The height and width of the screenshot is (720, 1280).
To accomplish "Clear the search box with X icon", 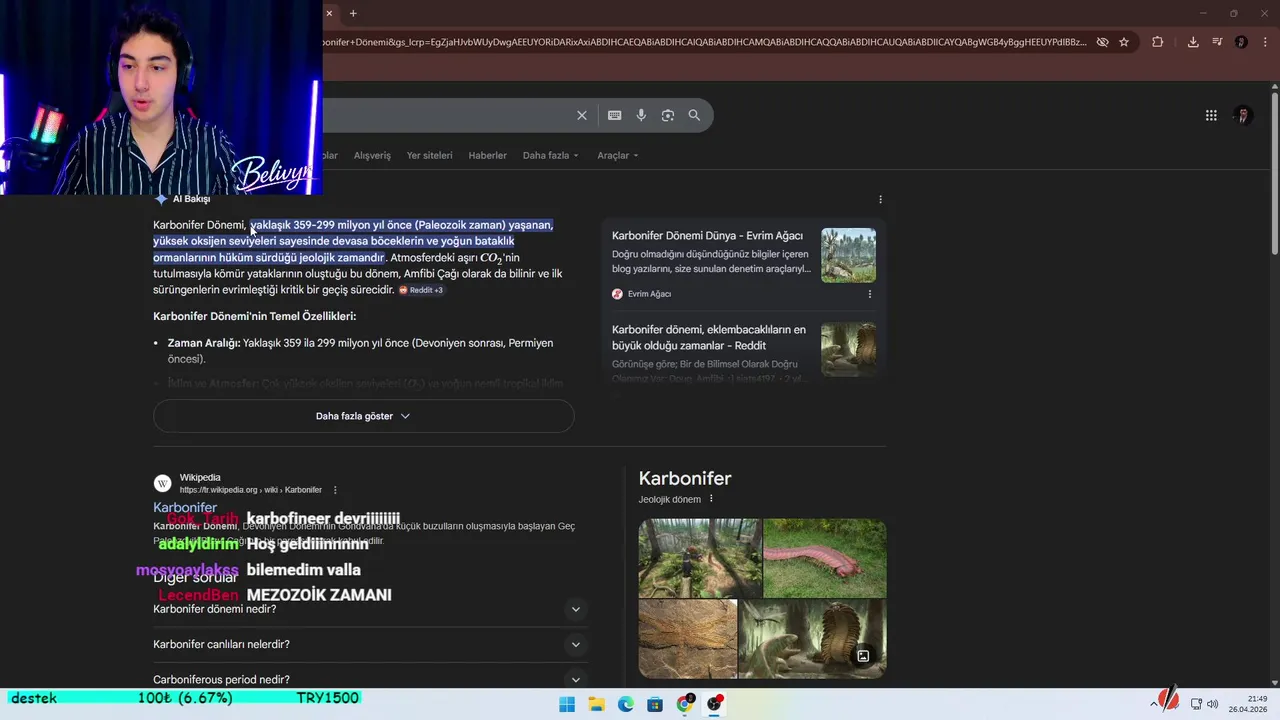I will (x=582, y=115).
